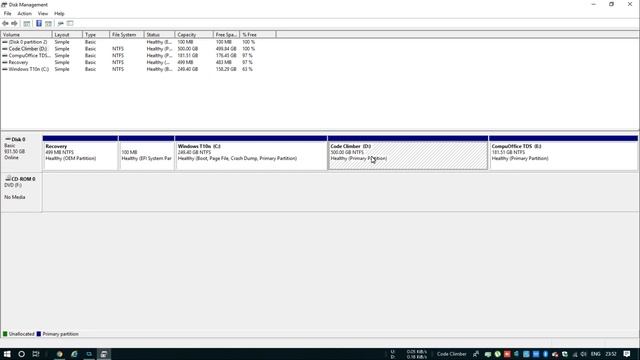This screenshot has height=360, width=640.
Task: Click the 100 MB EFI System partition block
Action: coord(146,153)
